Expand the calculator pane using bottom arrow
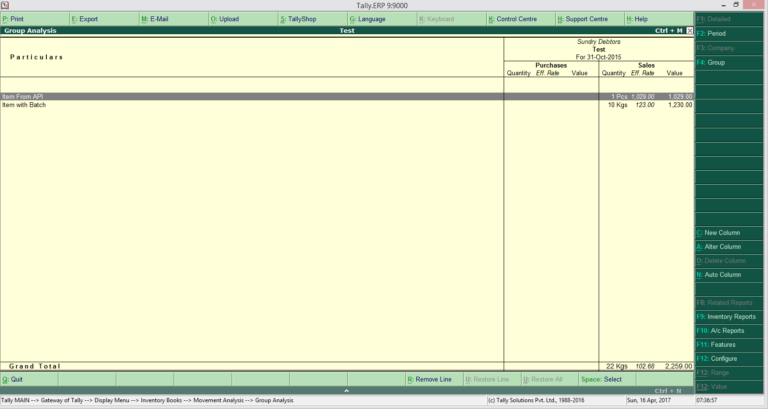768x409 pixels. pos(347,391)
